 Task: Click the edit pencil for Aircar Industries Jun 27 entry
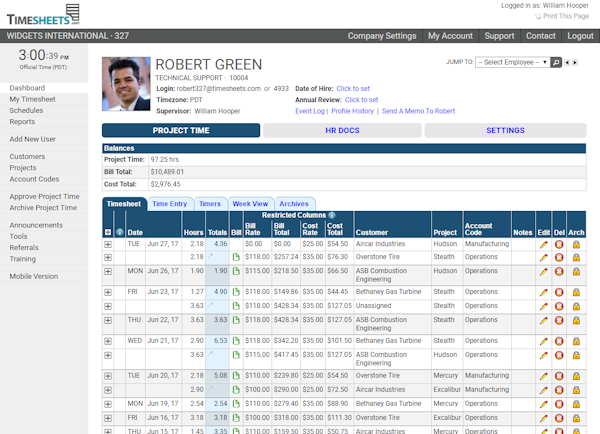pos(544,243)
